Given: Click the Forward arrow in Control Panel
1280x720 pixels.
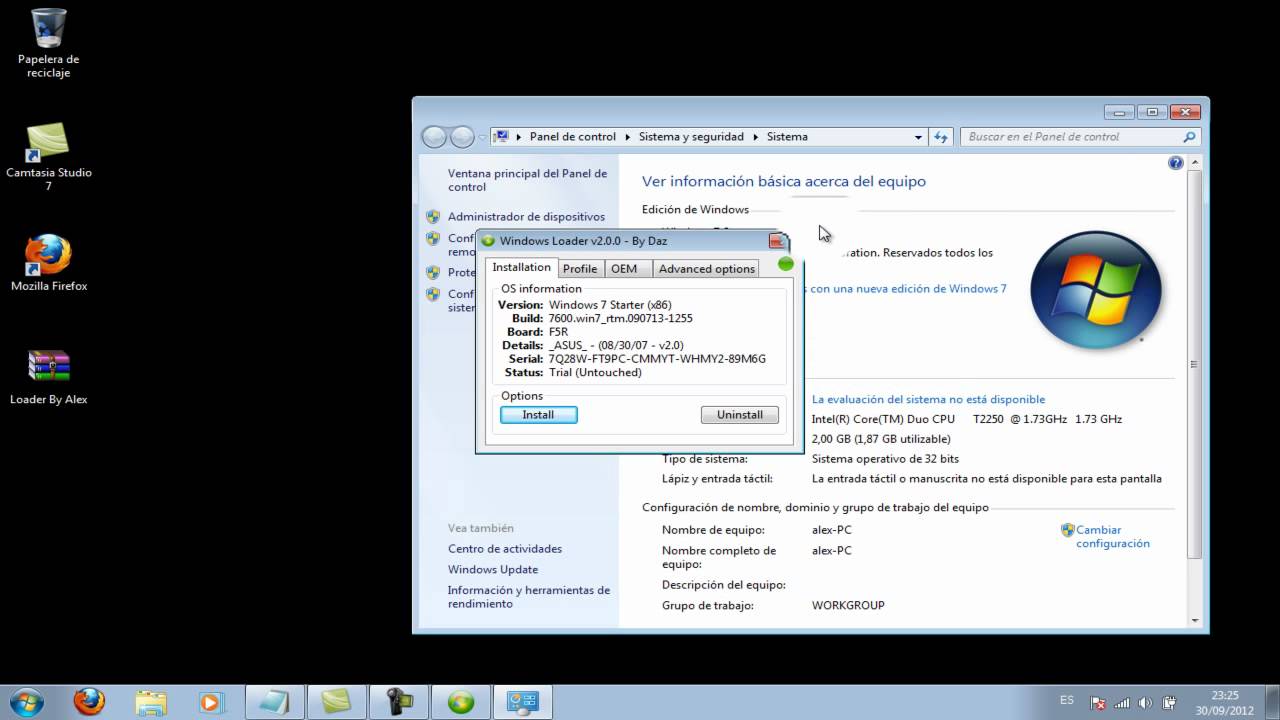Looking at the screenshot, I should point(462,137).
